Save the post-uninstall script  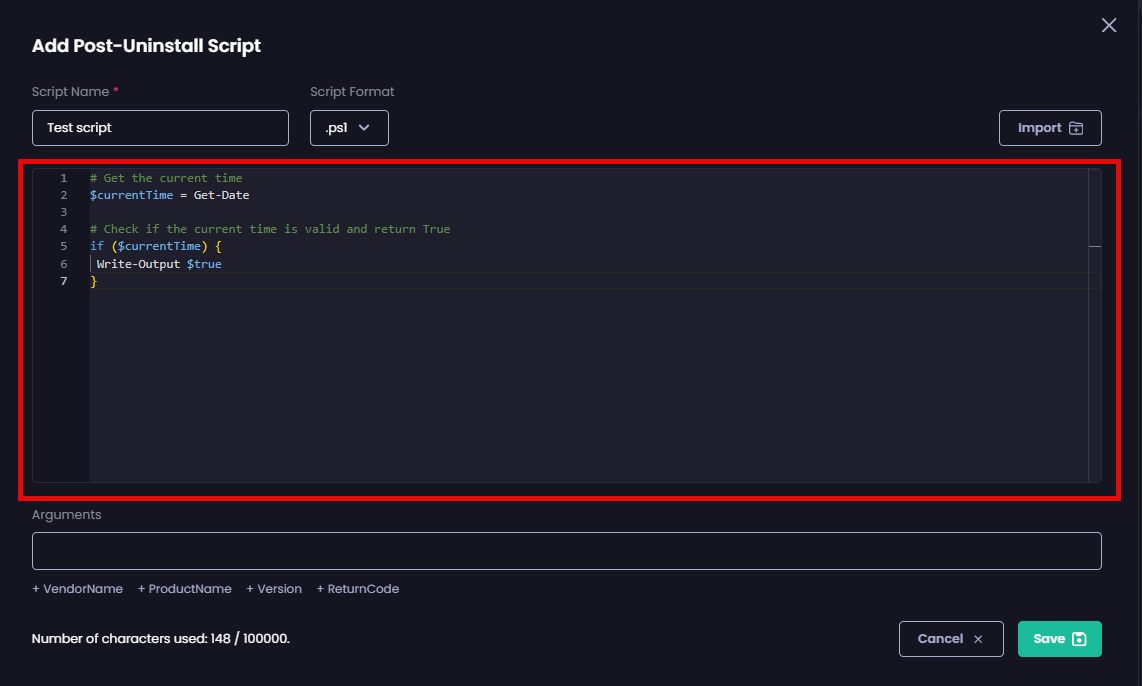[x=1059, y=638]
